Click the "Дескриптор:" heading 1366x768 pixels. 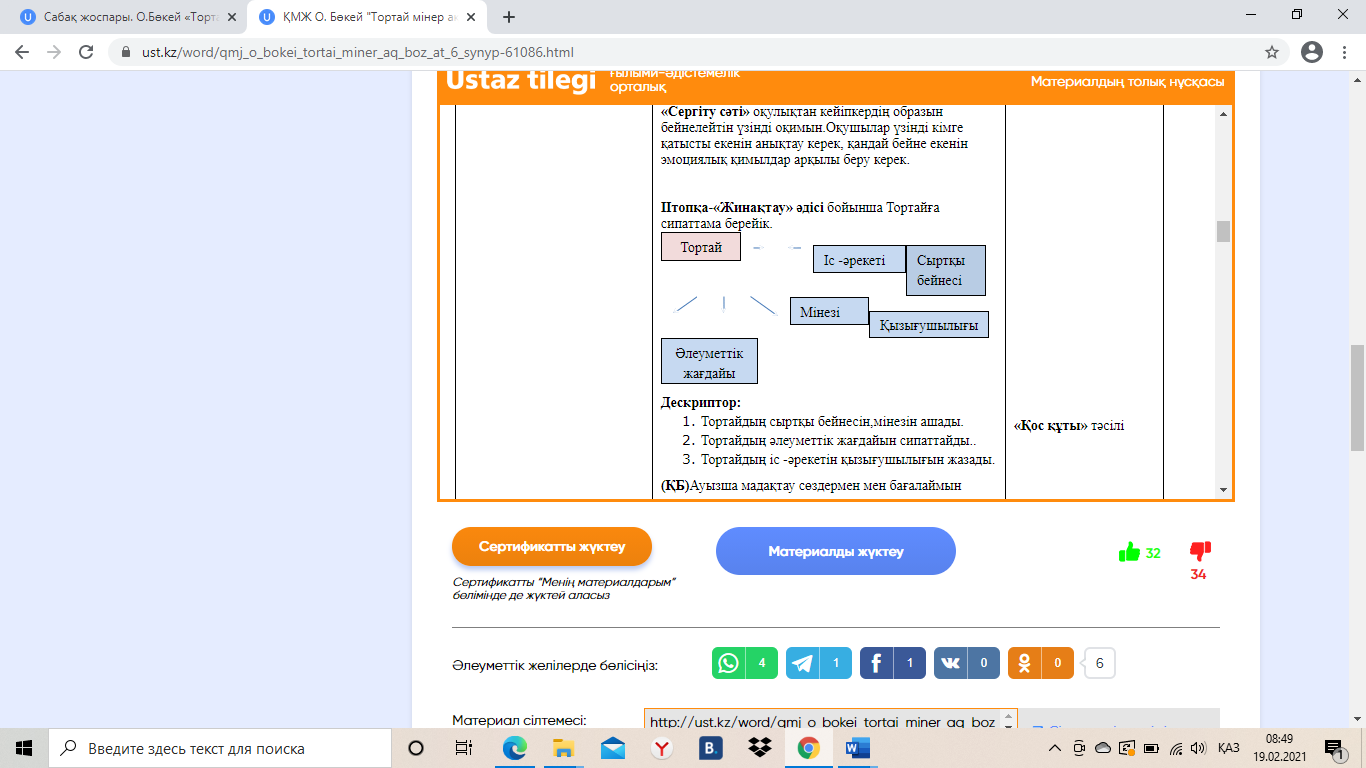pyautogui.click(x=701, y=403)
